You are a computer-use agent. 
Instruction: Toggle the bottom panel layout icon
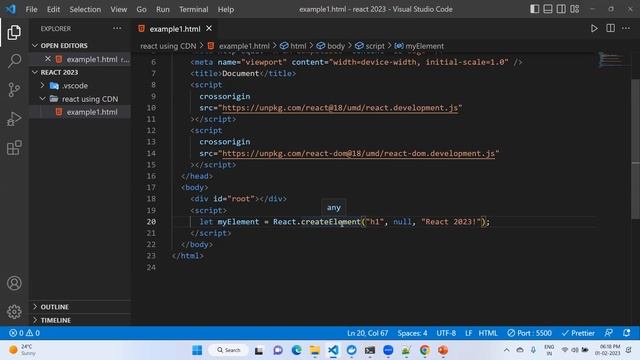548,9
